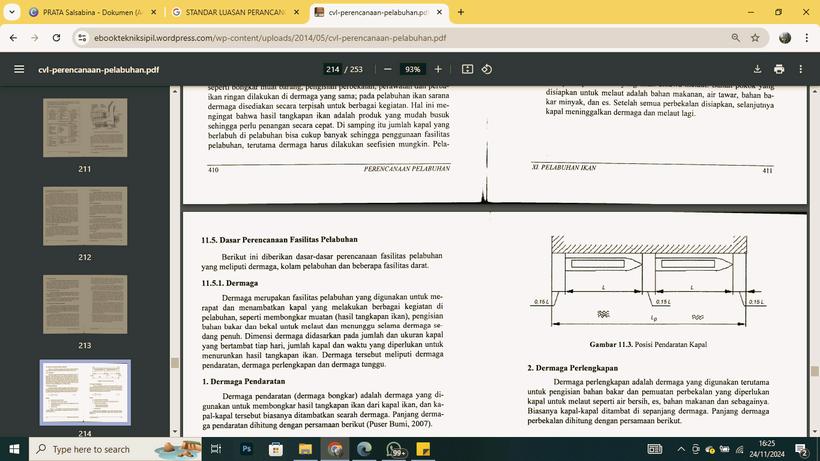View site information icon in address bar
Image resolution: width=820 pixels, height=461 pixels.
click(x=82, y=38)
